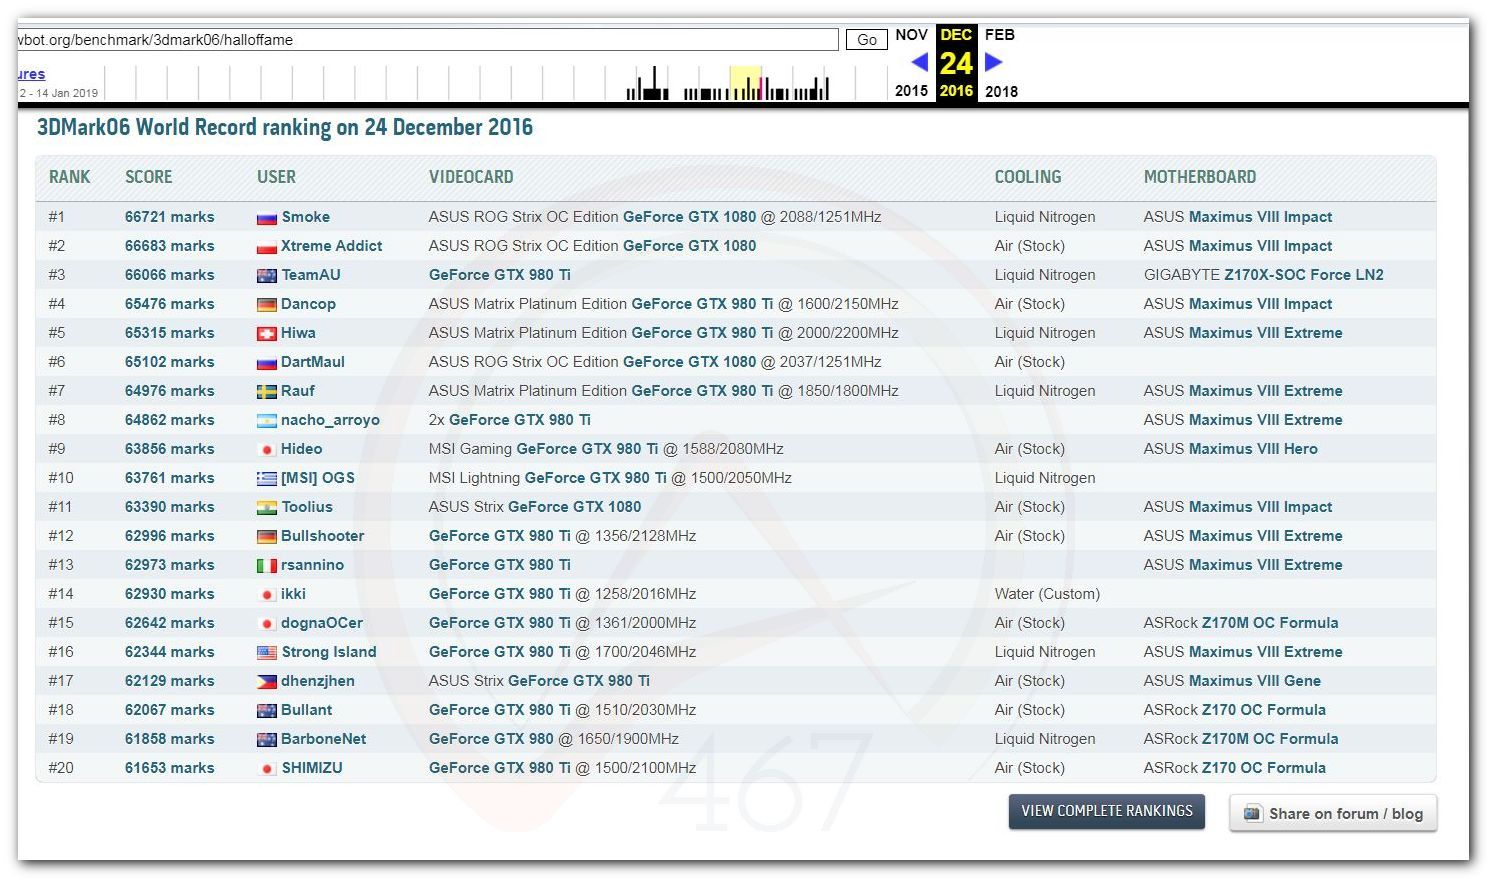The image size is (1487, 878).
Task: Open the 66683 marks score link
Action: click(x=170, y=246)
